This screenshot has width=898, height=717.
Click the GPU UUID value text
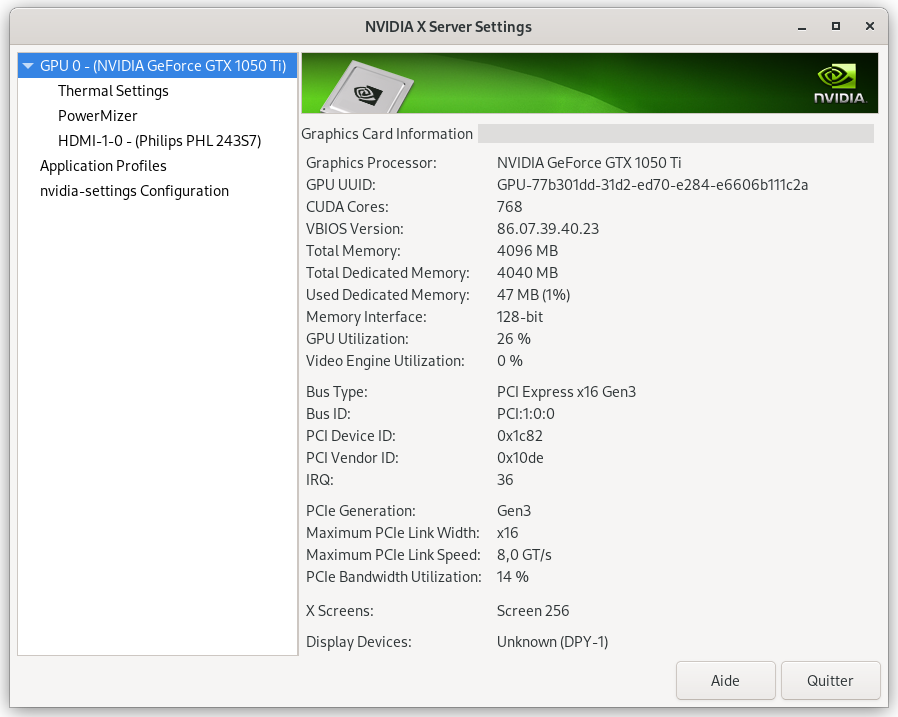(652, 185)
